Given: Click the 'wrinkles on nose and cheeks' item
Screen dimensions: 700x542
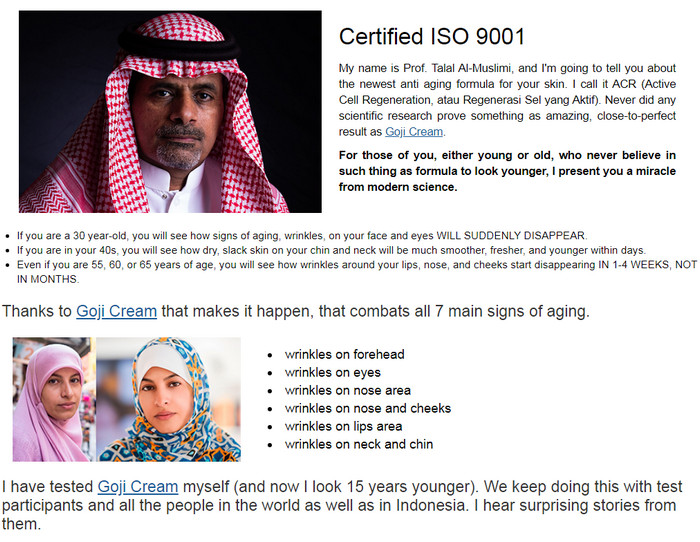Looking at the screenshot, I should [x=368, y=408].
